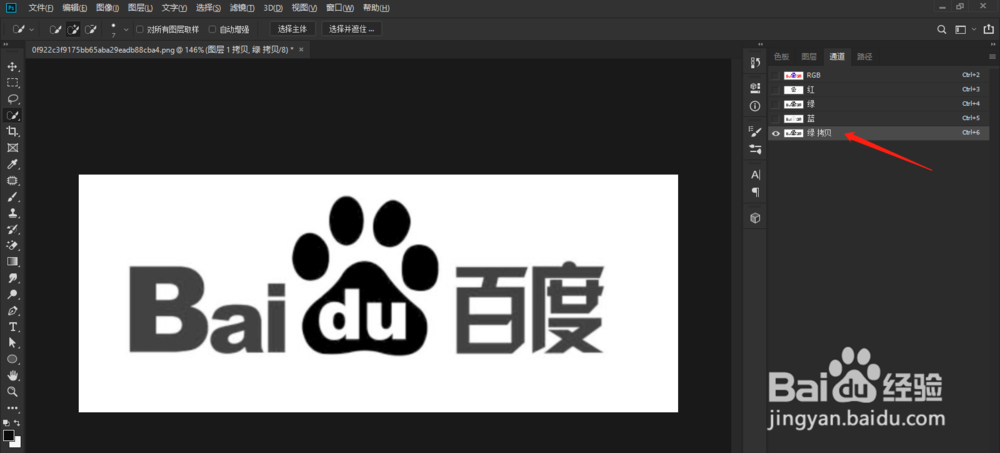This screenshot has width=1000, height=453.
Task: Select the Quick Selection tool in toolbox
Action: tap(12, 115)
